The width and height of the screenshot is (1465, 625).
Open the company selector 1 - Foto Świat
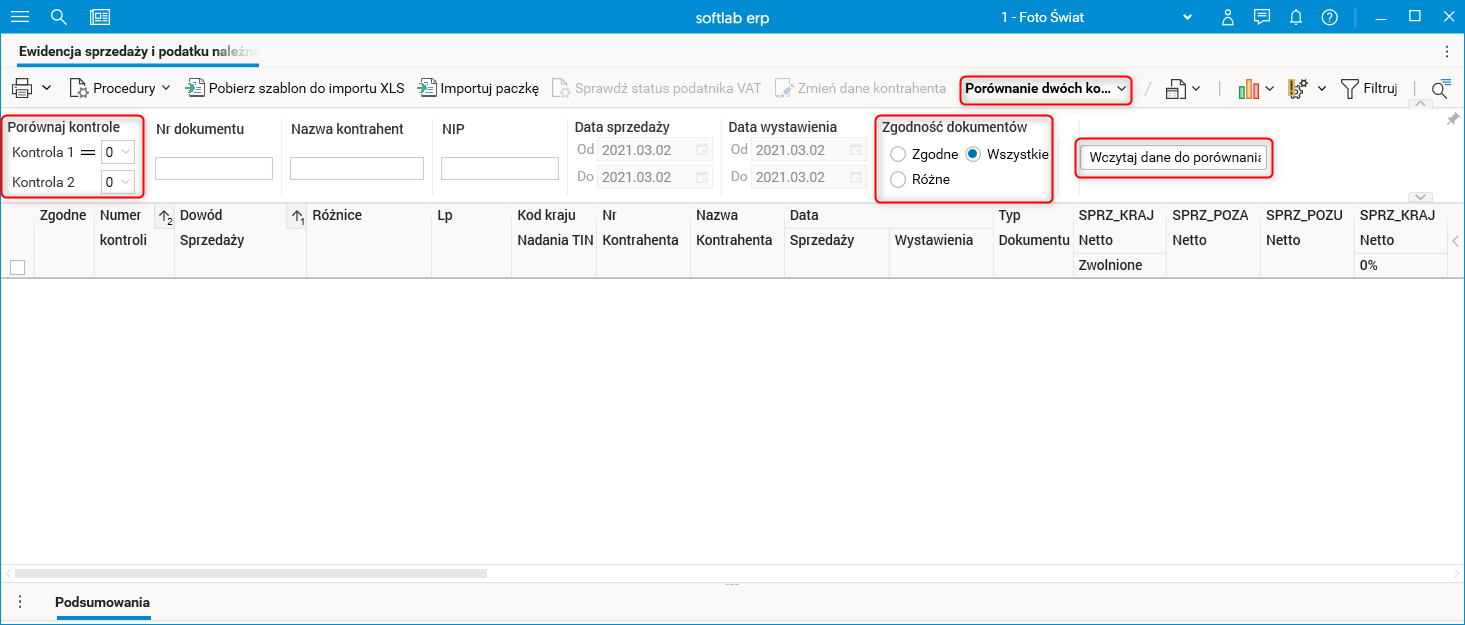click(x=1096, y=17)
